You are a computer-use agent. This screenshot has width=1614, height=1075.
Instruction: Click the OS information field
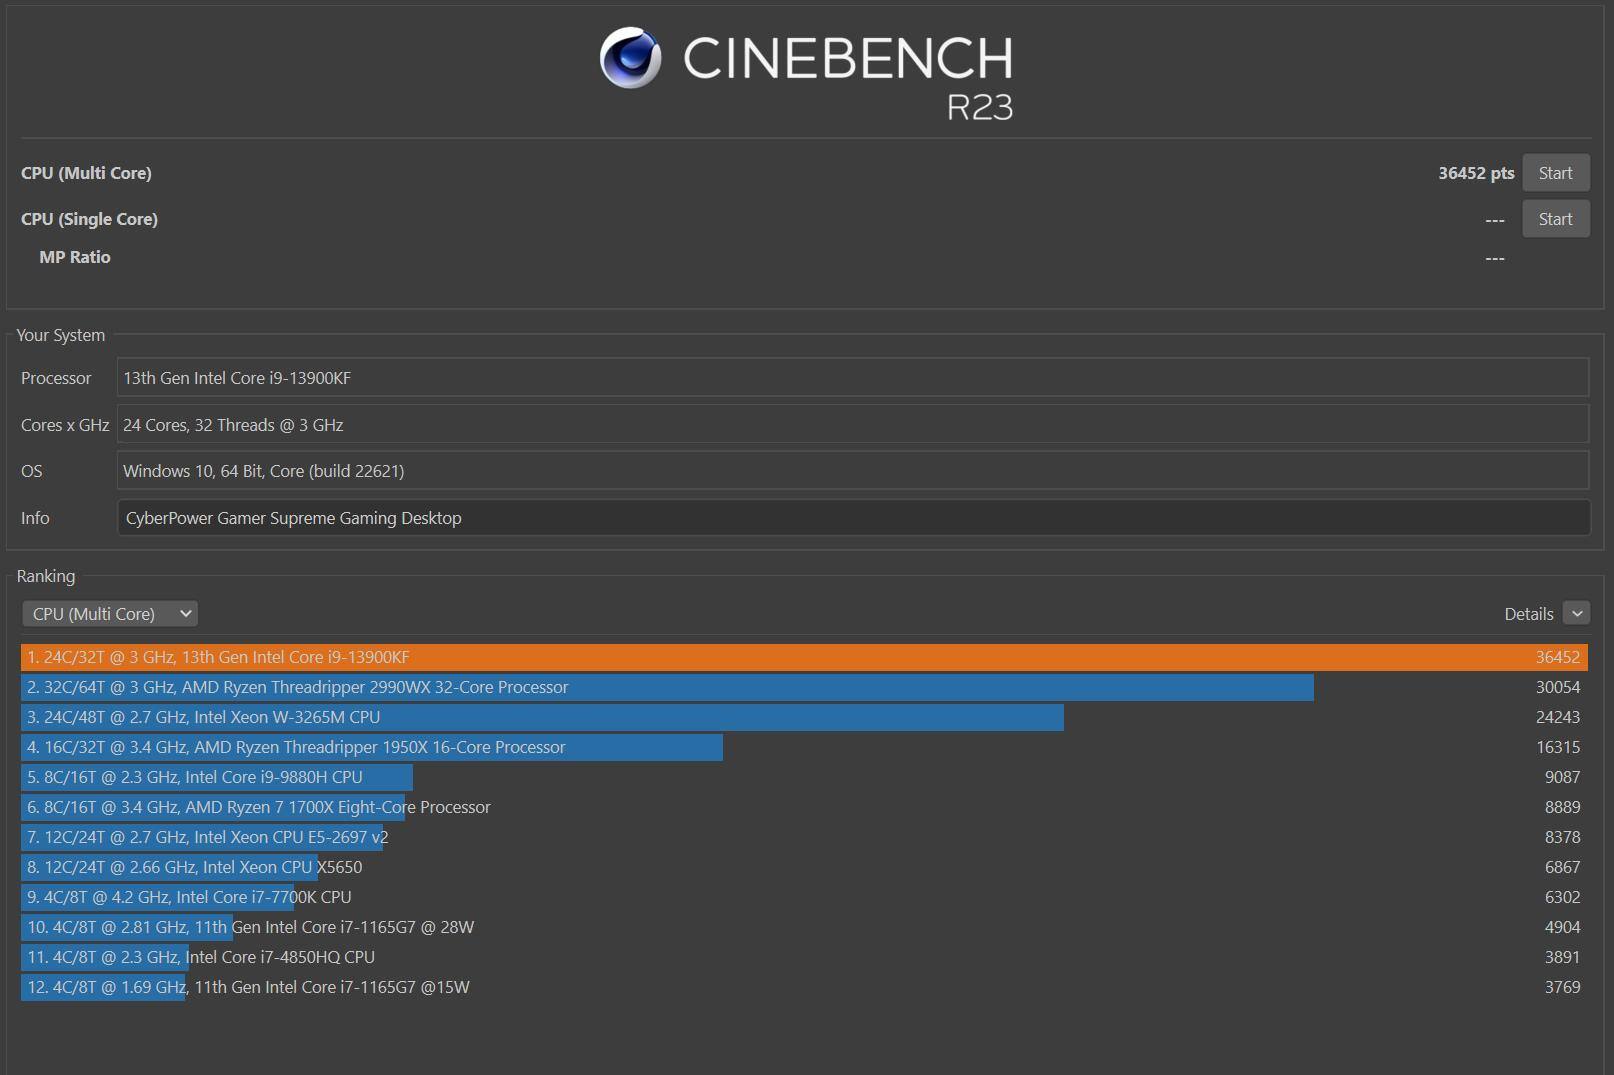[x=852, y=471]
